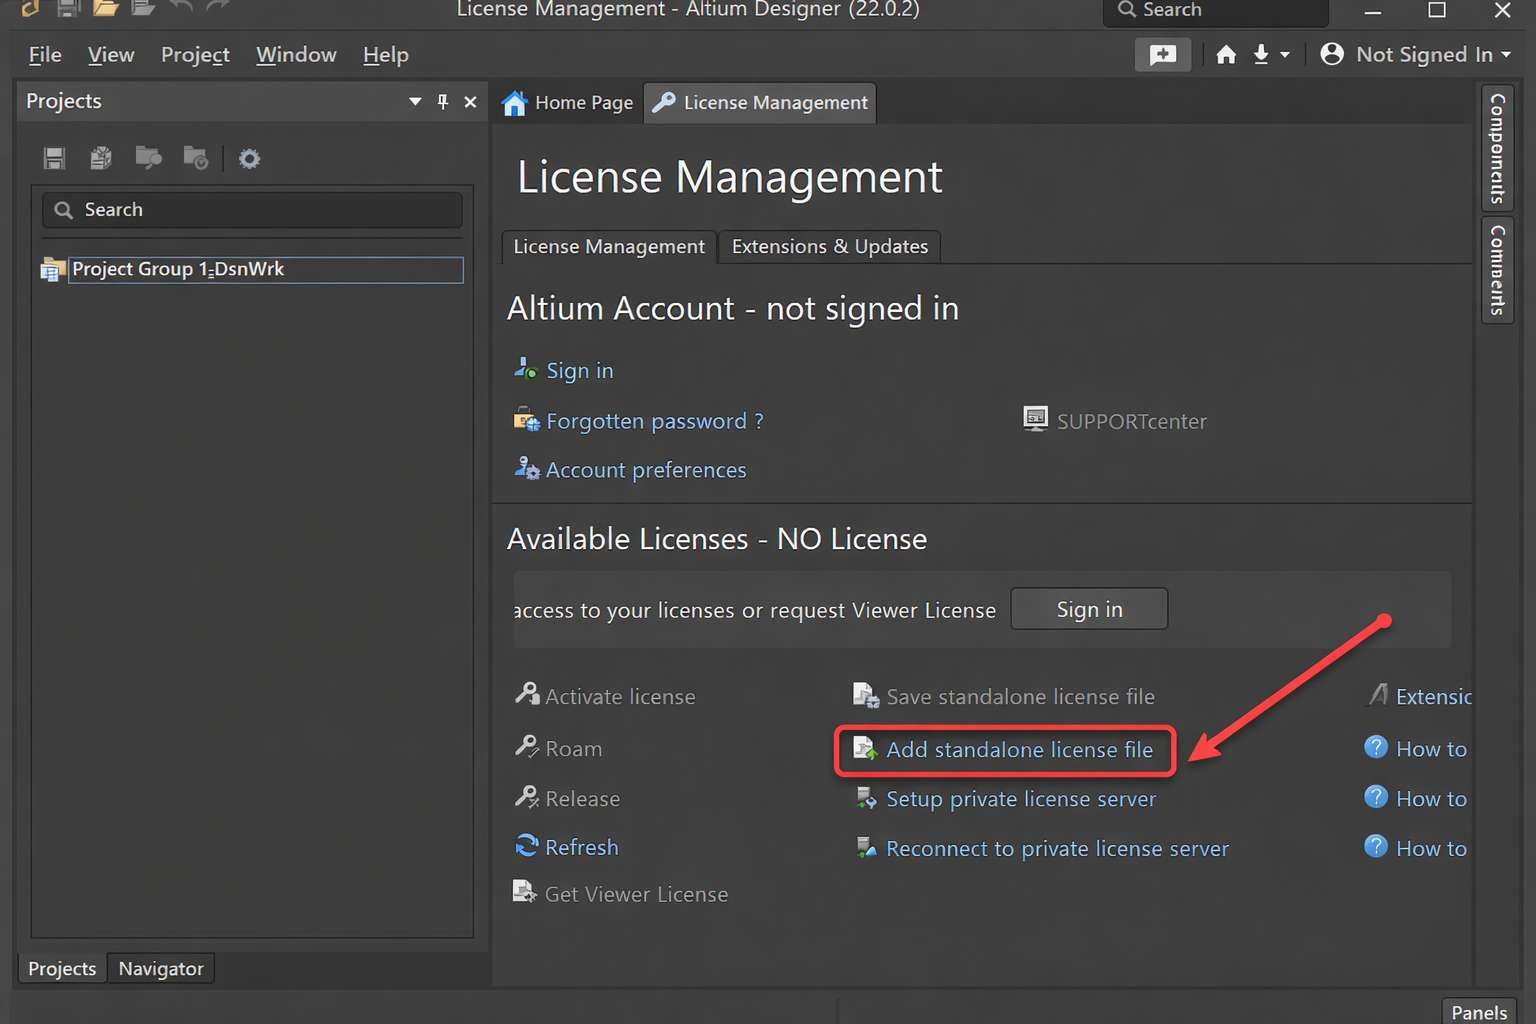Select the License Management document tab with key icon

click(760, 103)
